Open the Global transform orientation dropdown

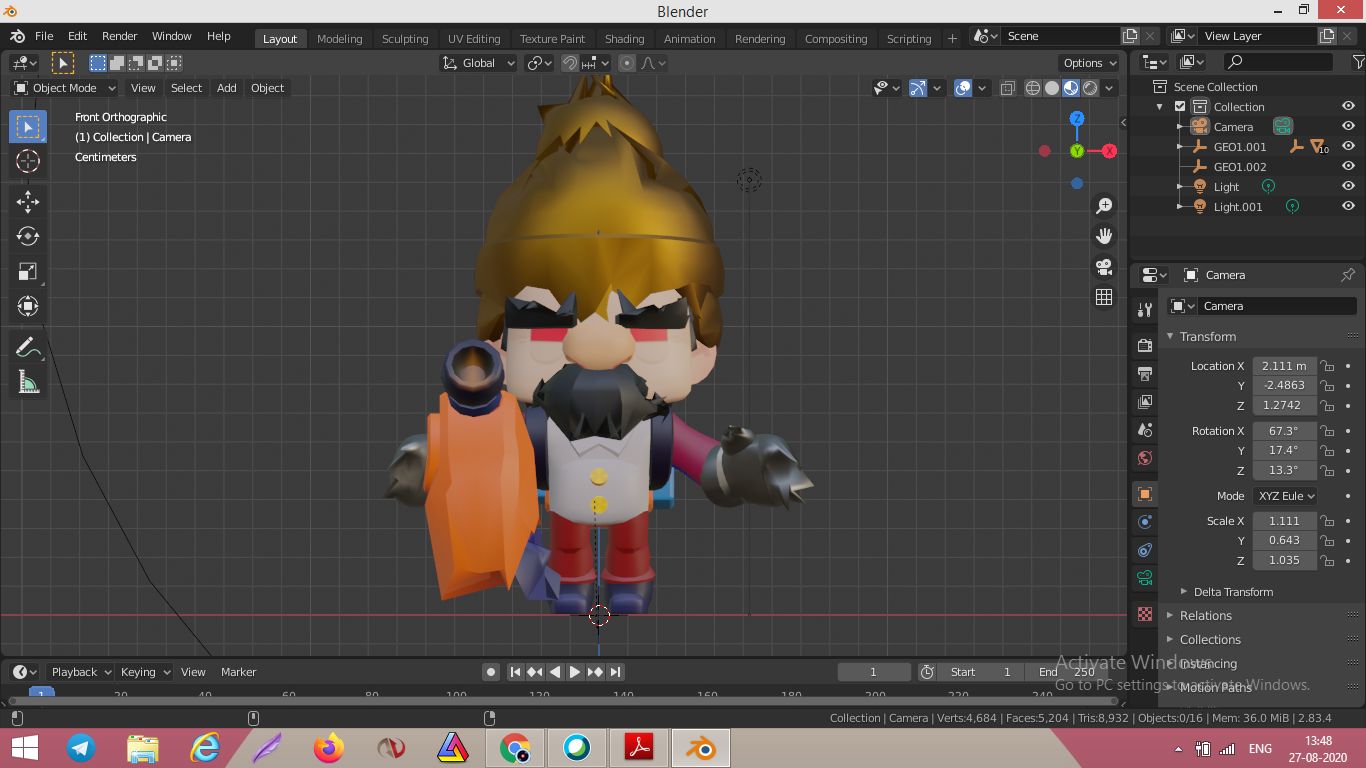pyautogui.click(x=478, y=62)
